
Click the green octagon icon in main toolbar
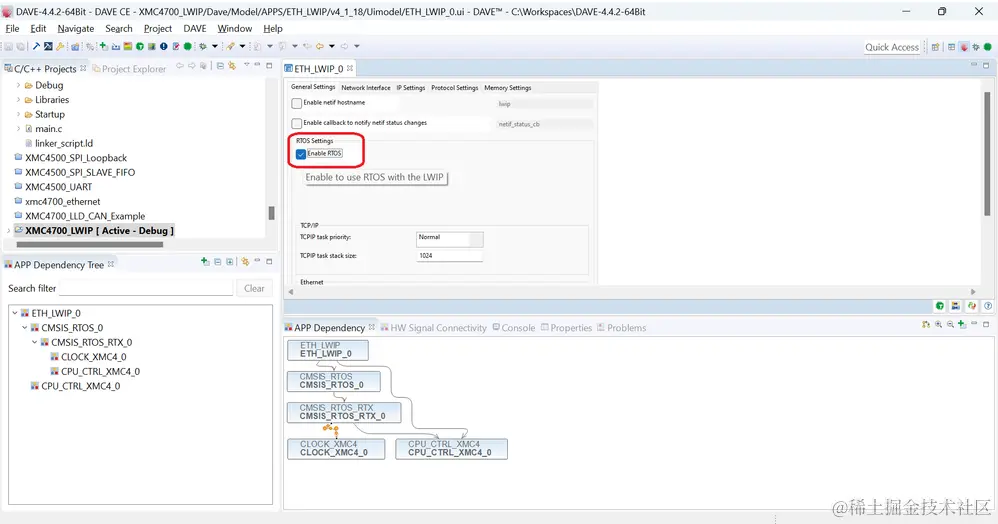[188, 46]
